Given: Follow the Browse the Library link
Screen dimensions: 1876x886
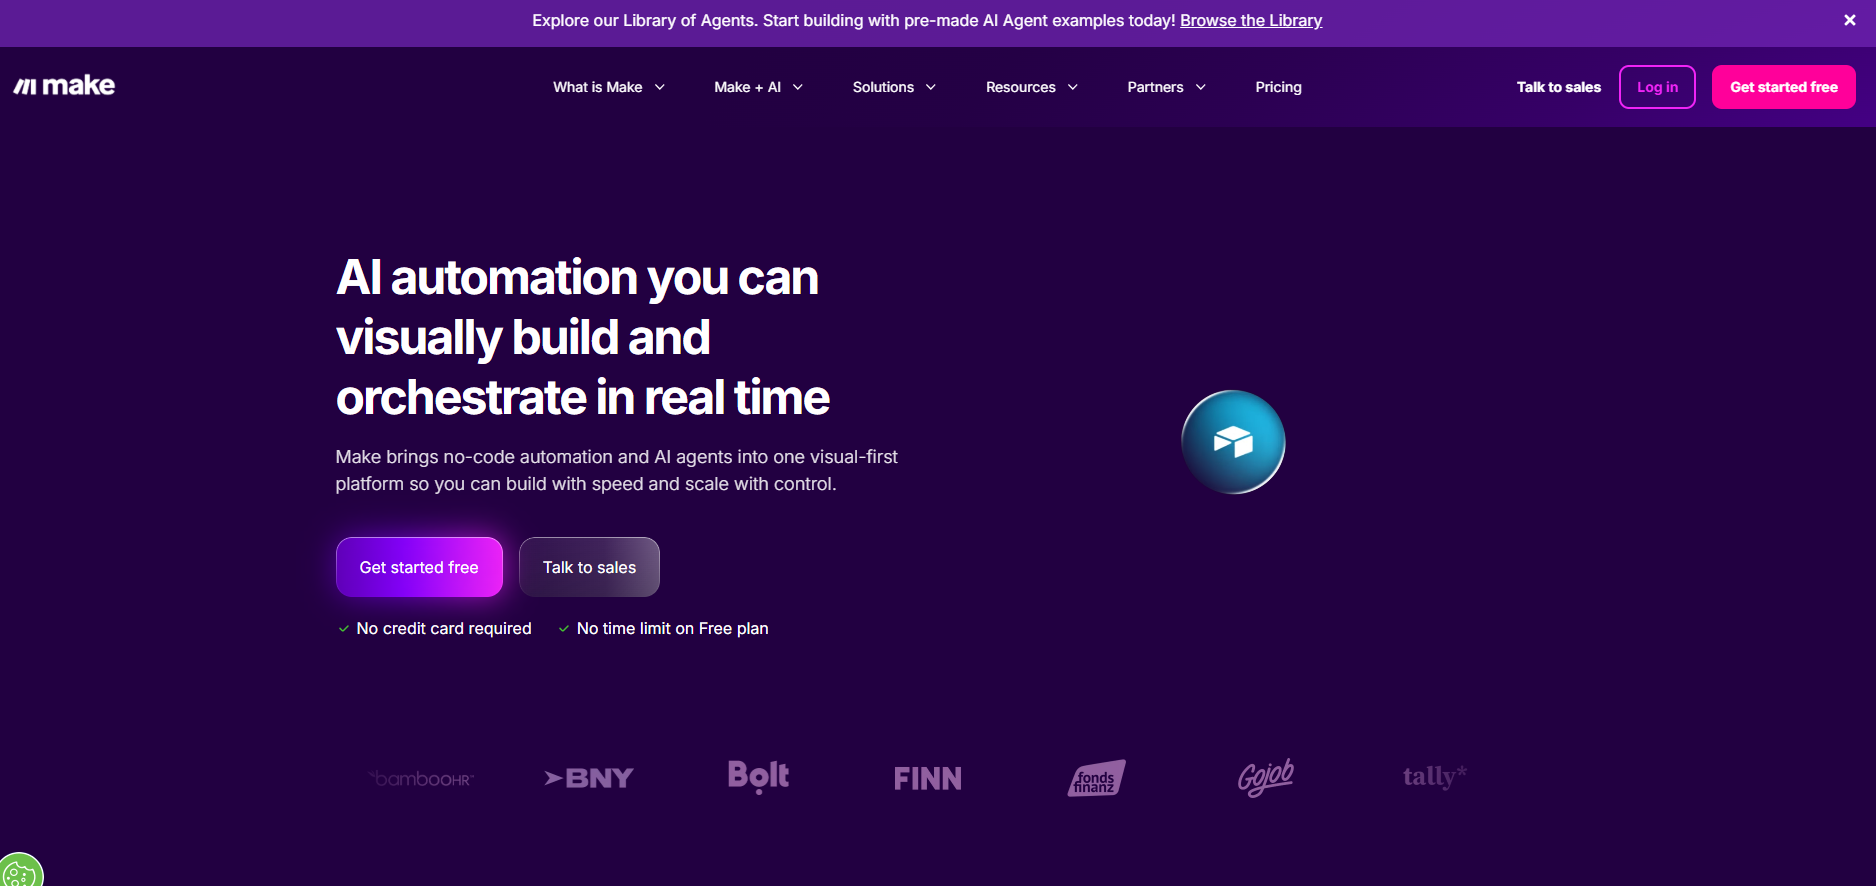Looking at the screenshot, I should pos(1251,20).
